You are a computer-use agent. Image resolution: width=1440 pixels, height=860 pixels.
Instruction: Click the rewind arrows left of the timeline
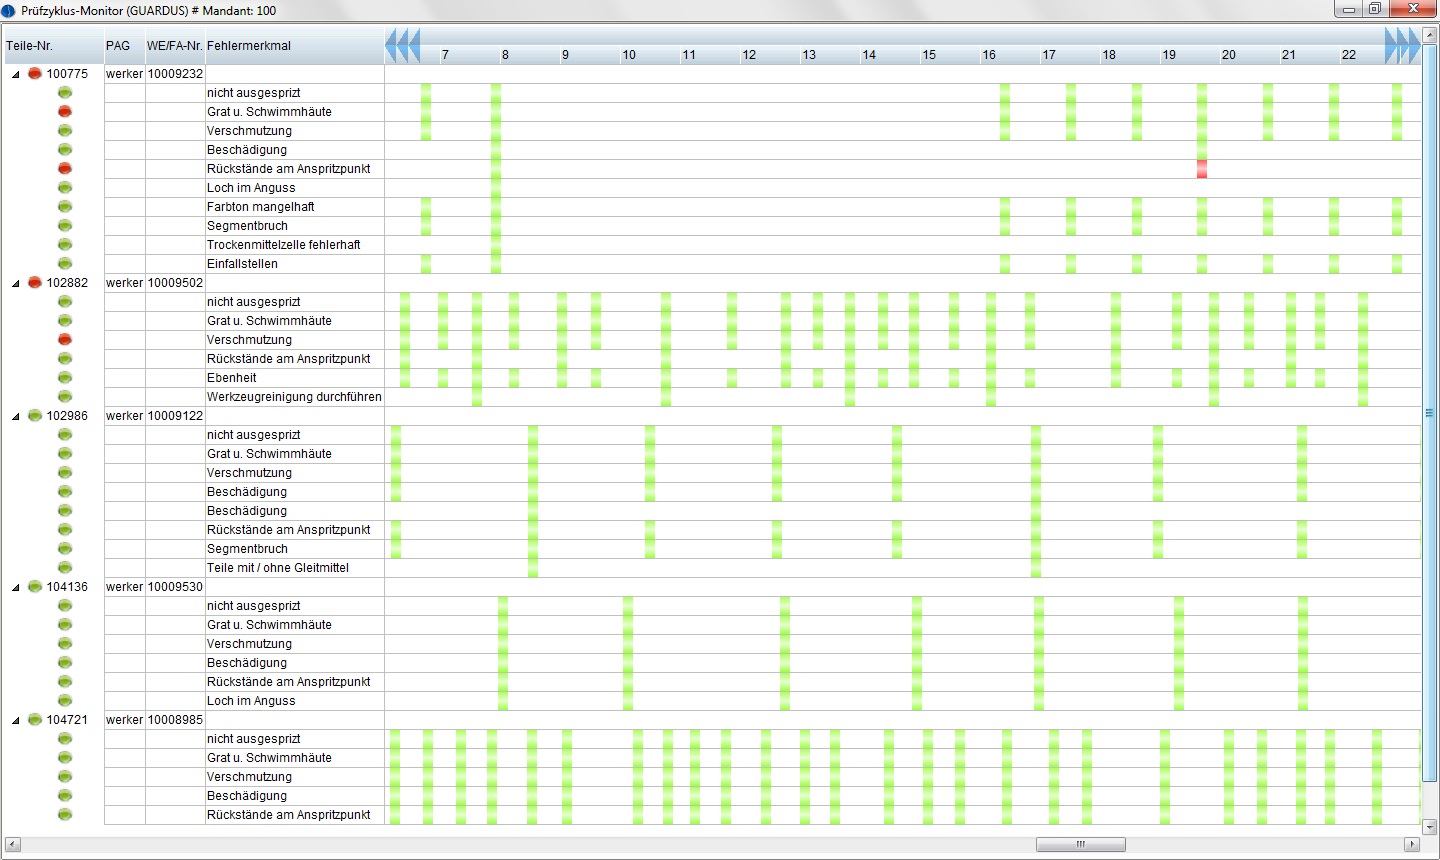[402, 46]
